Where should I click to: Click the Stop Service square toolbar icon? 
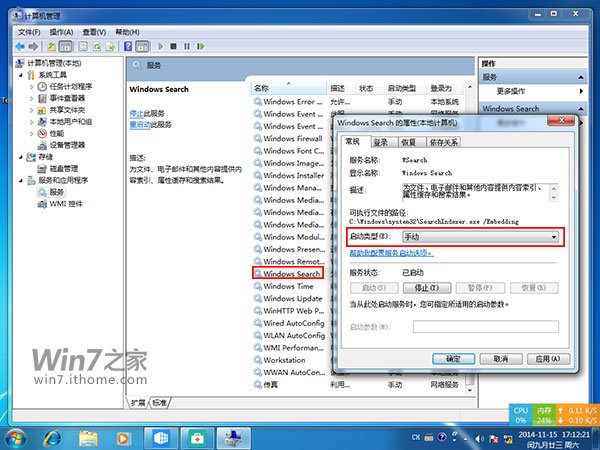coord(173,46)
